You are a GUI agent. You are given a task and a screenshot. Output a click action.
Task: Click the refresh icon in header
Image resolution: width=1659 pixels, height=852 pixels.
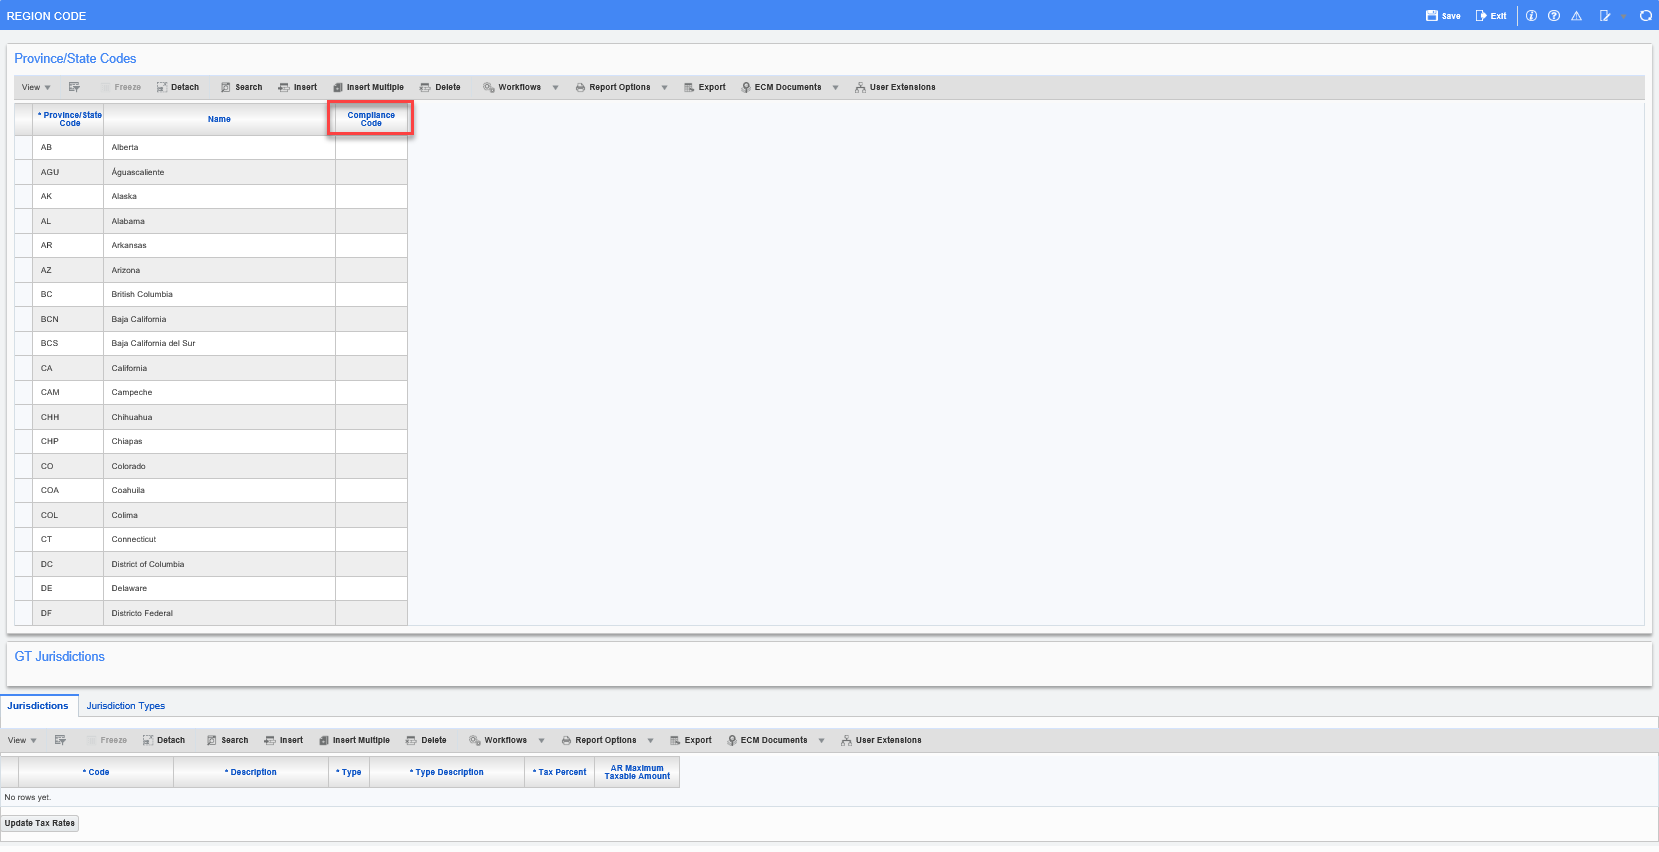pyautogui.click(x=1645, y=16)
